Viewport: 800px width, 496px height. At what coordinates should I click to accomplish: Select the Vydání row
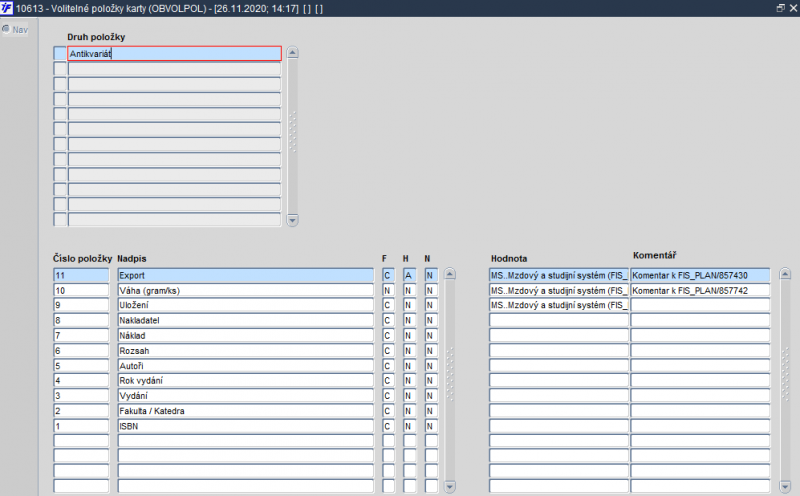[x=245, y=395]
